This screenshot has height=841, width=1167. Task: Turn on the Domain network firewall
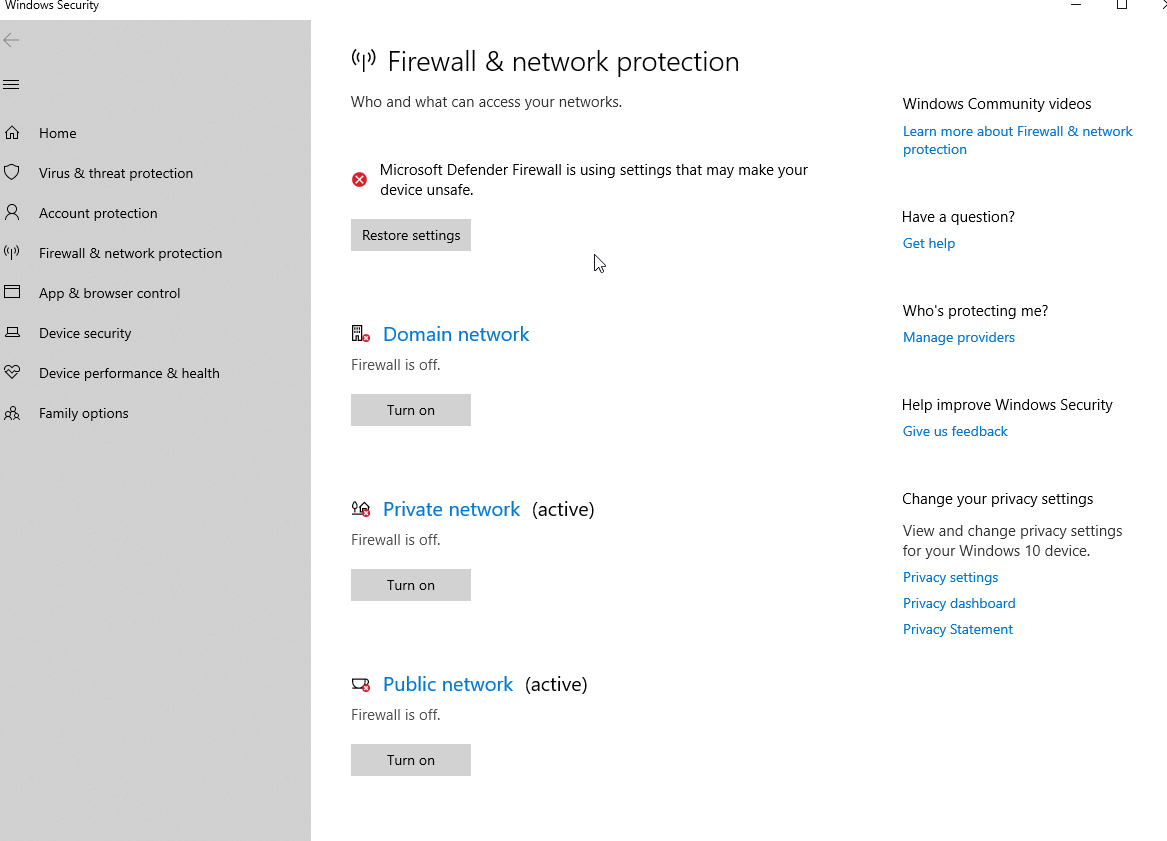pyautogui.click(x=410, y=410)
